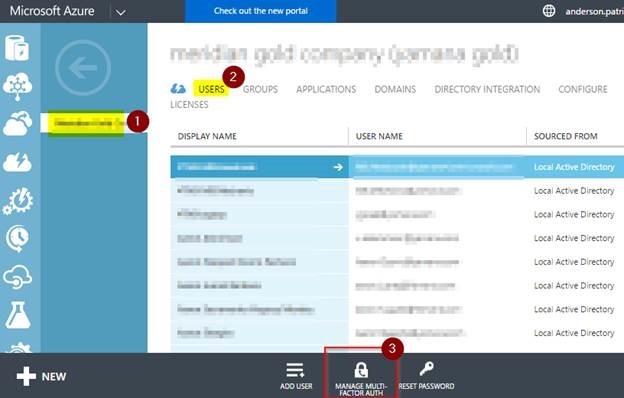624x398 pixels.
Task: Click Manage Multi-Factor Auth button
Action: [x=361, y=378]
